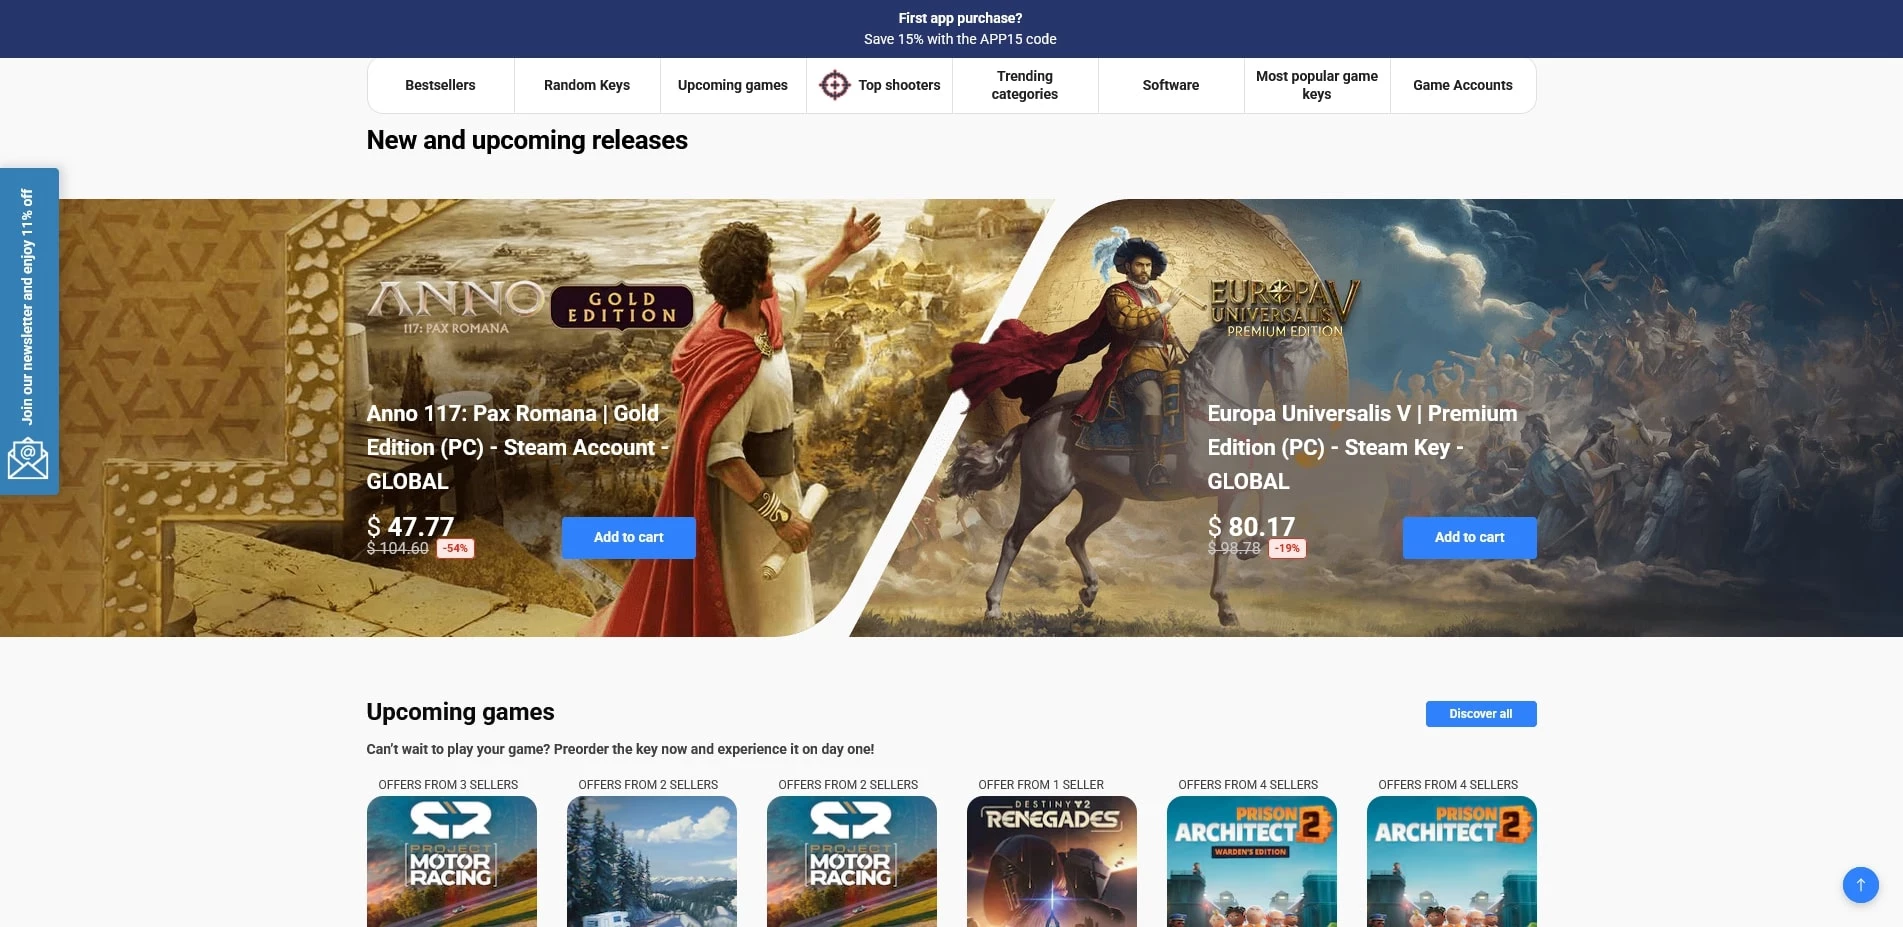The height and width of the screenshot is (927, 1903).
Task: Open the first Project Motor Racing thumbnail
Action: click(451, 861)
